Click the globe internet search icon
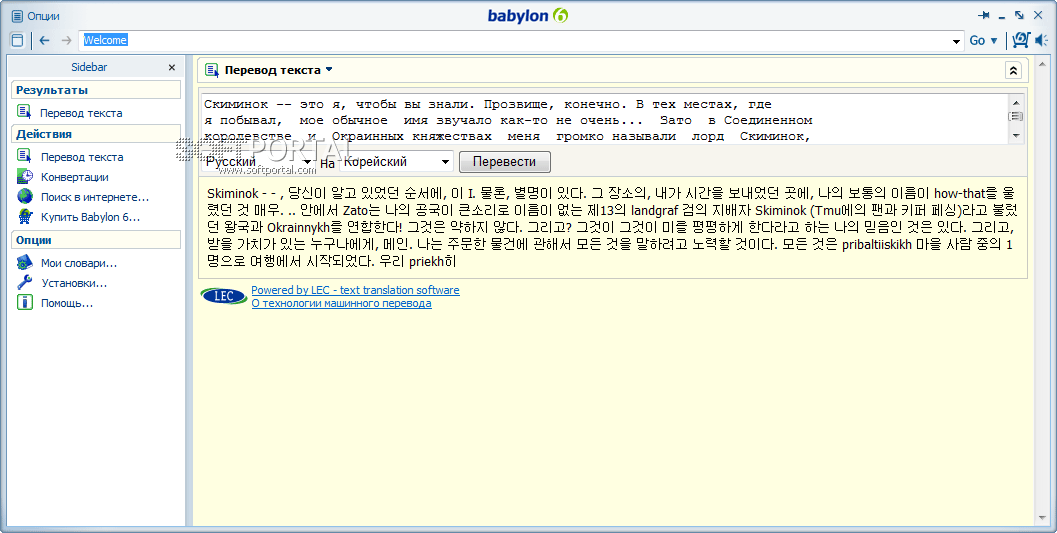 25,196
